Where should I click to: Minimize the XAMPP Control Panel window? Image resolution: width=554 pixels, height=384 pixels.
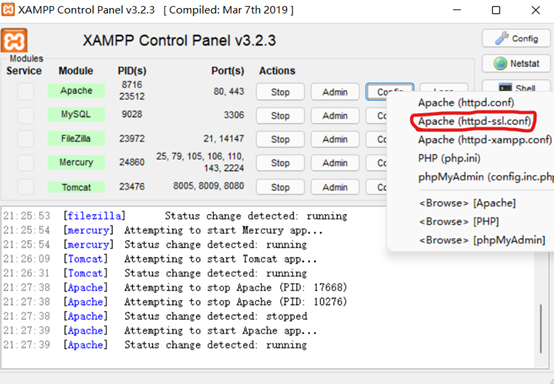click(457, 10)
